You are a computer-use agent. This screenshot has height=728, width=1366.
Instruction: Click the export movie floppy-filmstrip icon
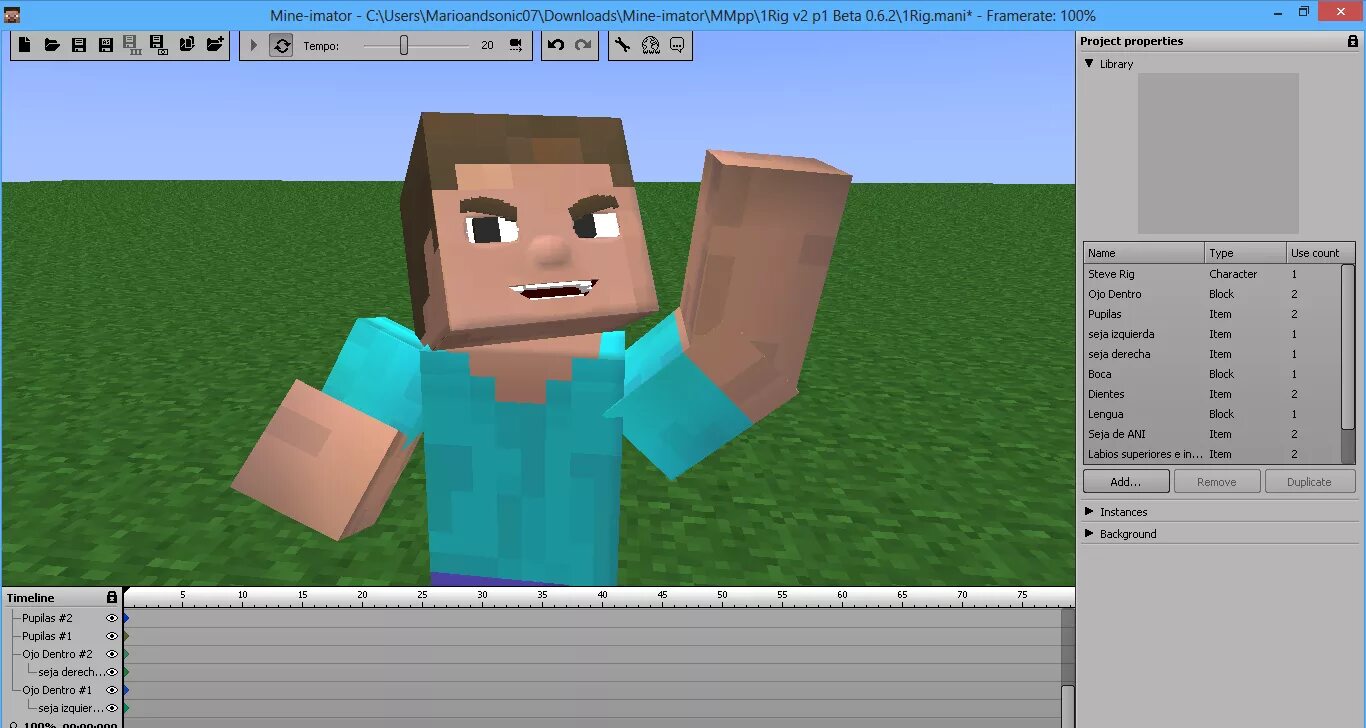click(x=132, y=45)
